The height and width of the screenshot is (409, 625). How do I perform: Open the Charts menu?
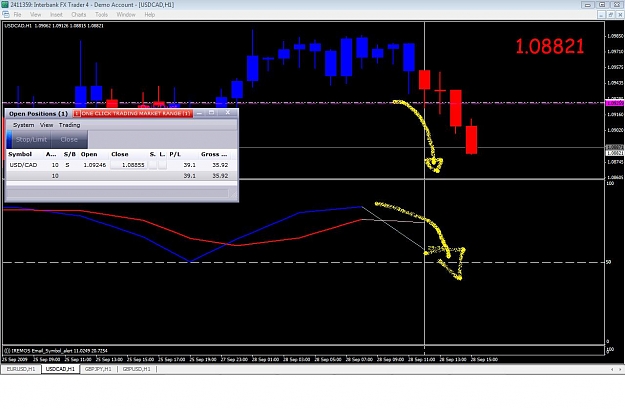pos(79,15)
